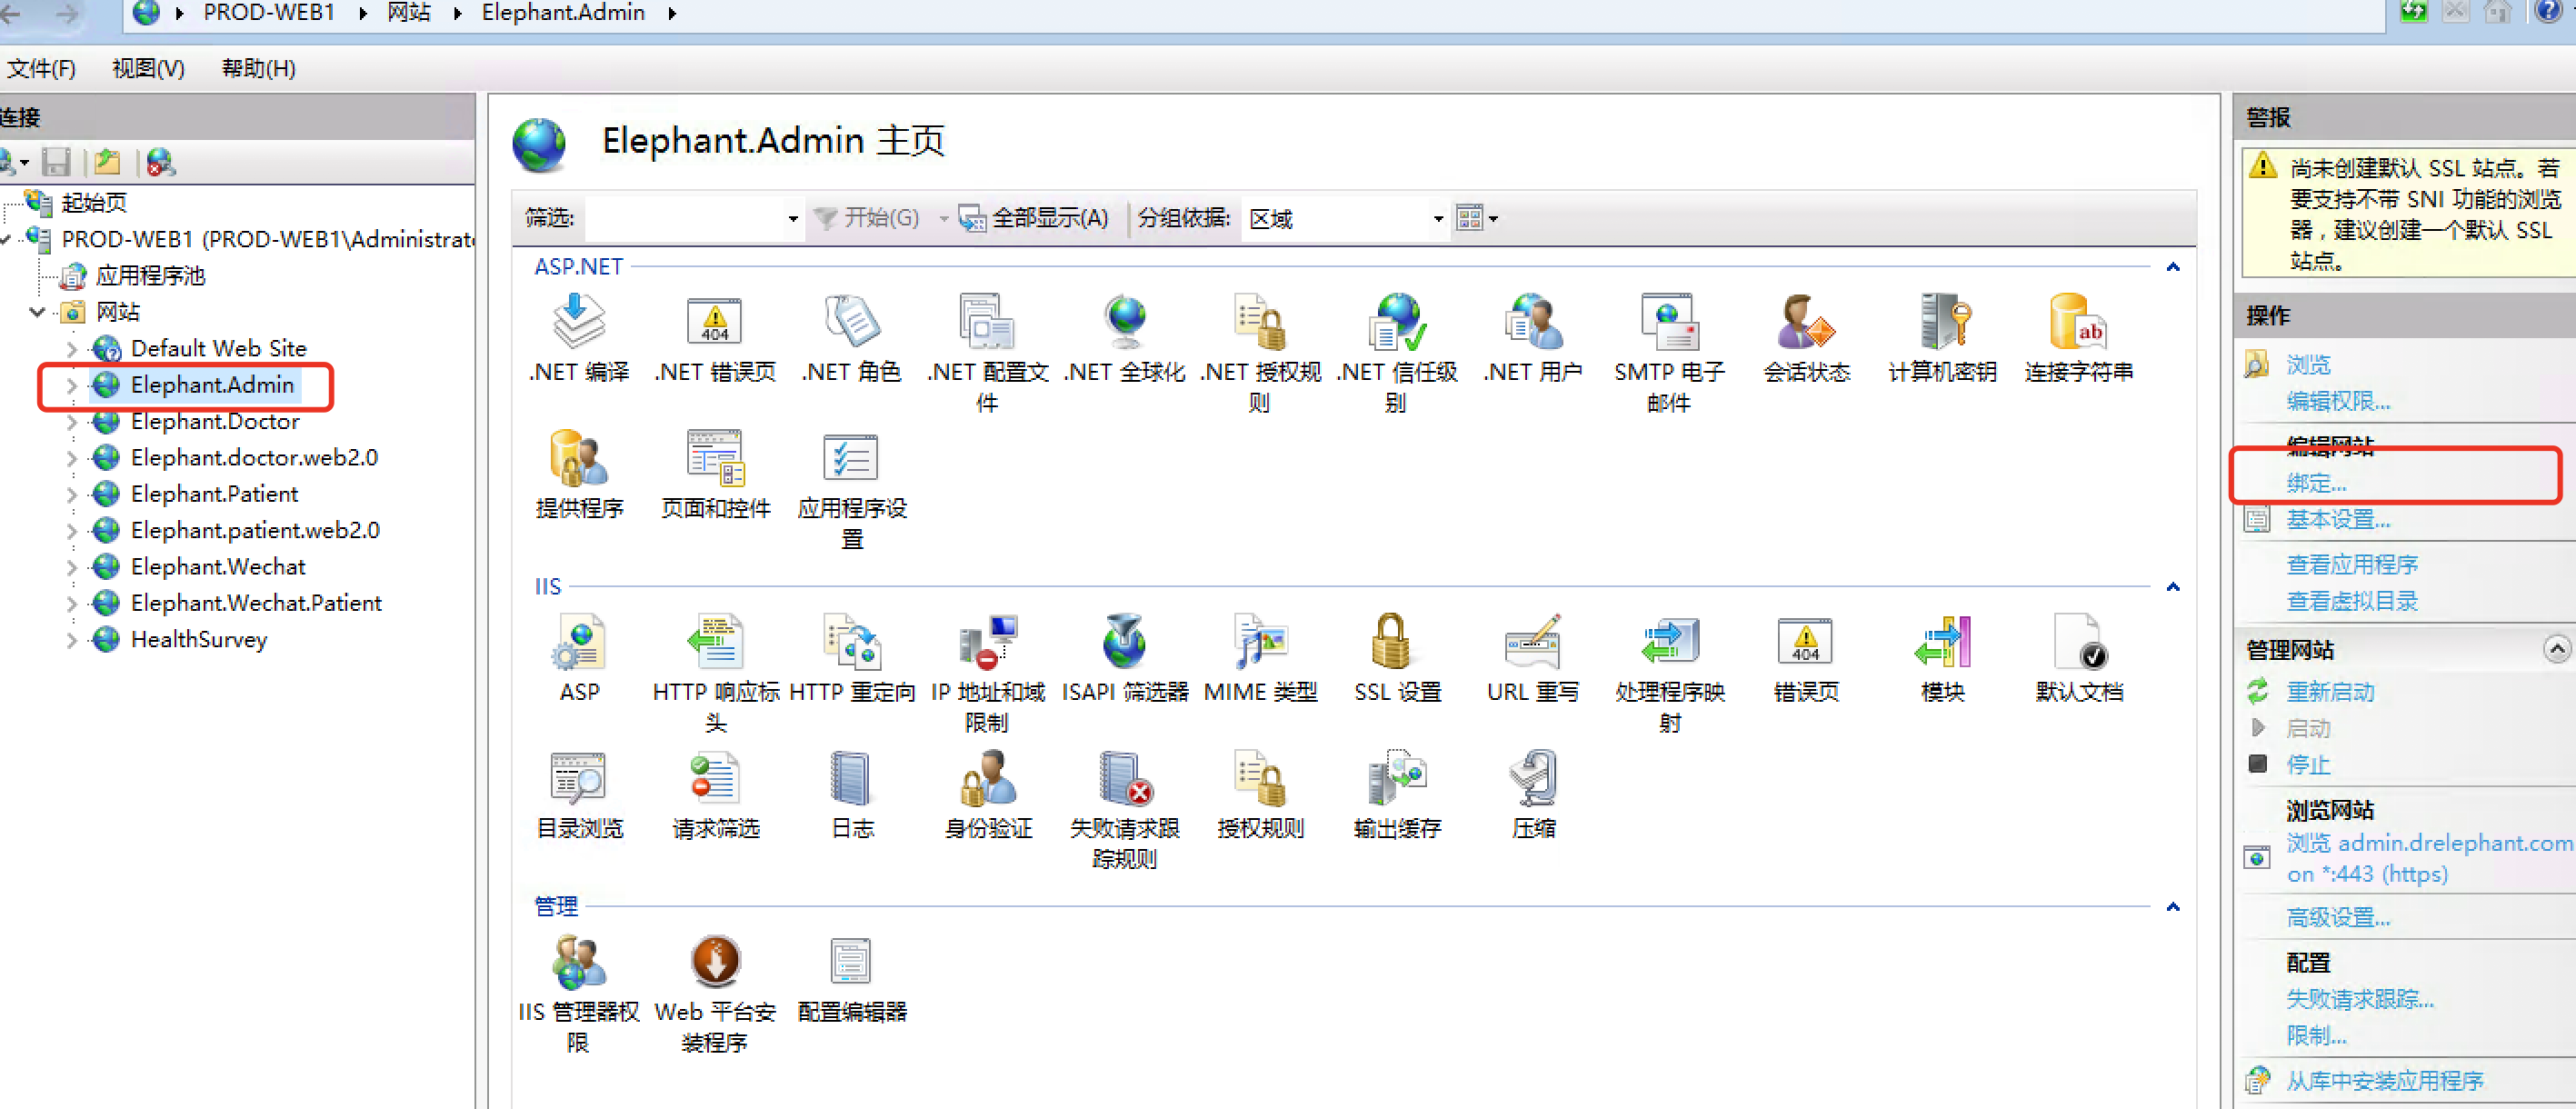The image size is (2576, 1109).
Task: Open the 帮助(H) menu
Action: coord(257,68)
